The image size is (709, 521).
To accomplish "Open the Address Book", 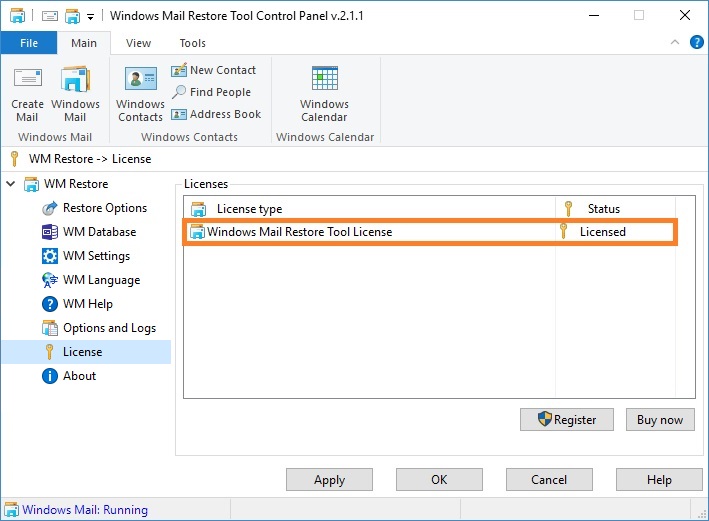I will [216, 114].
